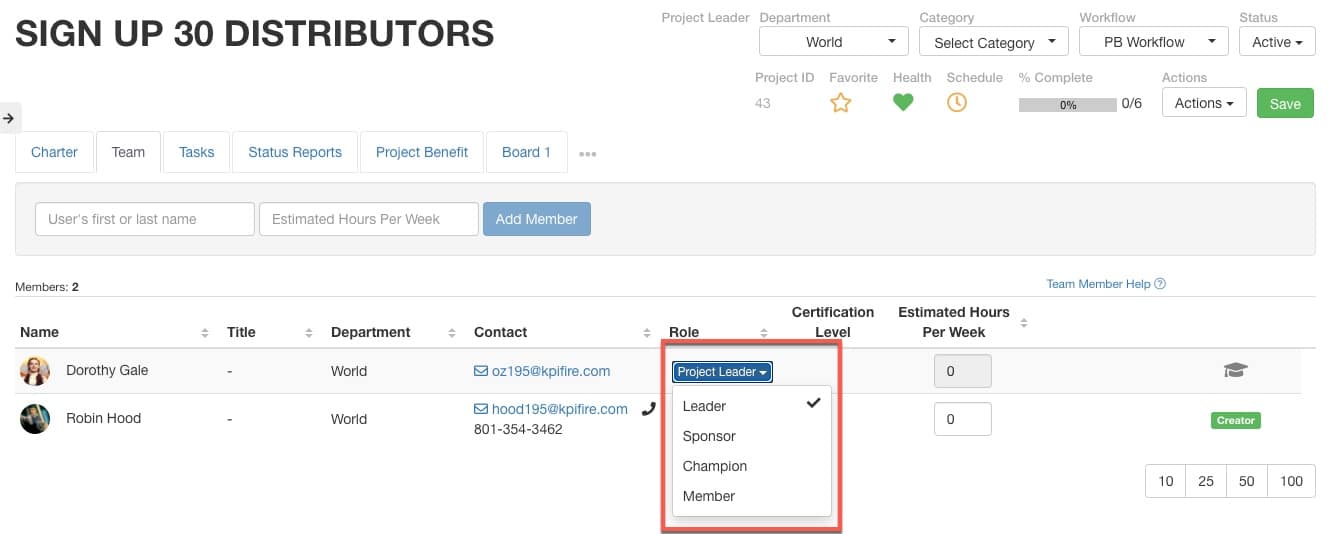
Task: Sort members by Department column
Action: tap(451, 332)
